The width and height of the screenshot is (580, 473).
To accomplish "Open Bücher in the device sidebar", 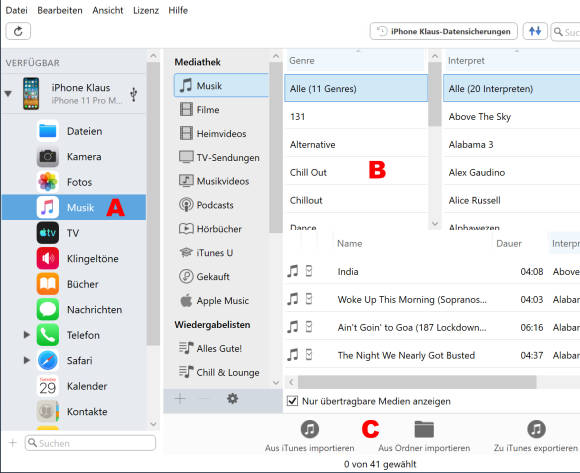I will (74, 284).
